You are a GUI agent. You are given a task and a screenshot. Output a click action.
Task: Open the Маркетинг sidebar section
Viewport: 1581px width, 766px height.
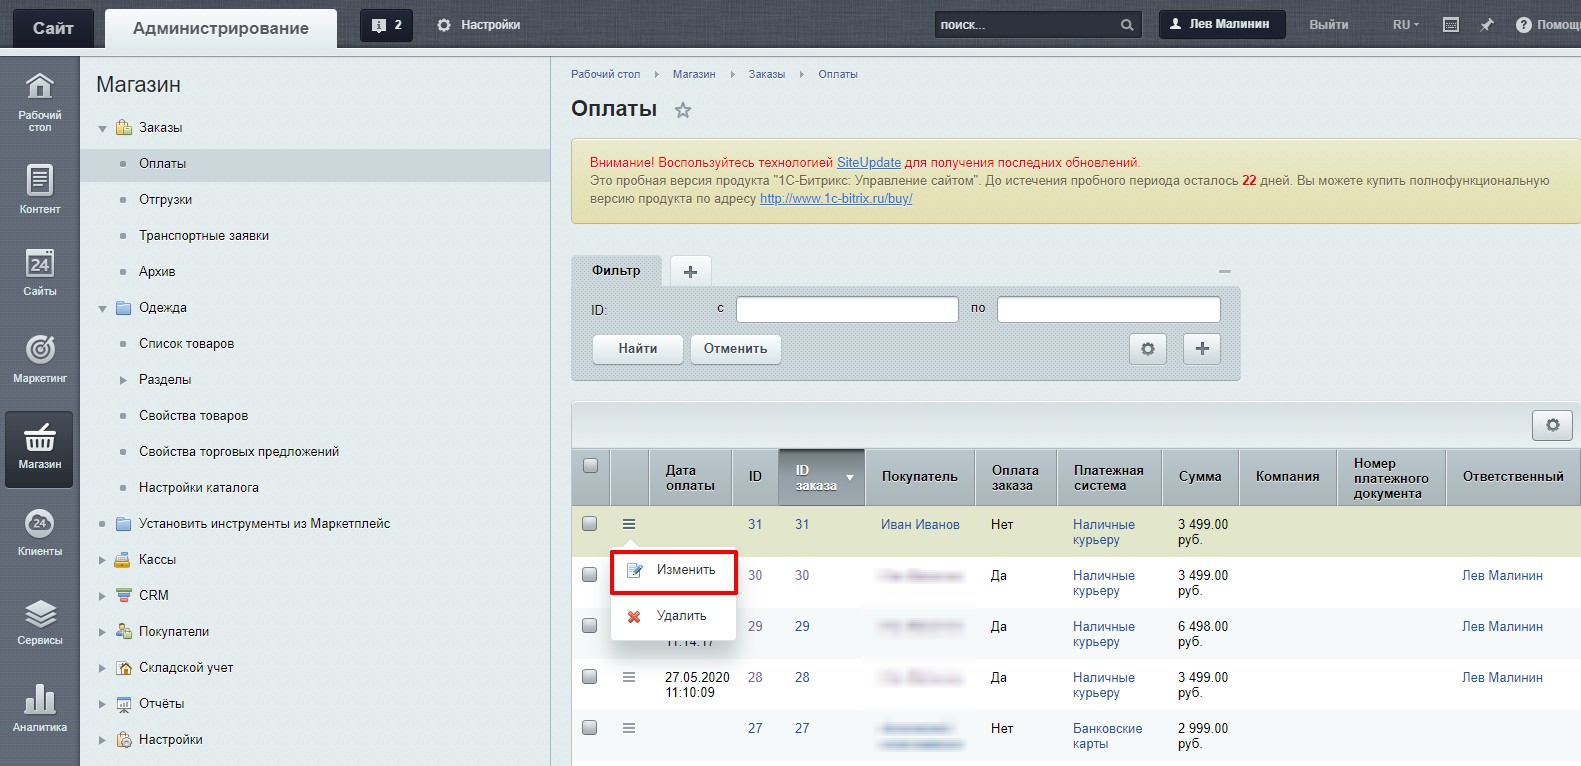pyautogui.click(x=39, y=359)
